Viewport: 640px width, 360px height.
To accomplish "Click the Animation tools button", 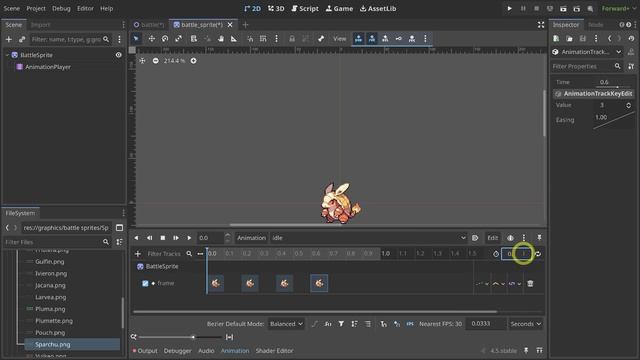I will click(251, 238).
